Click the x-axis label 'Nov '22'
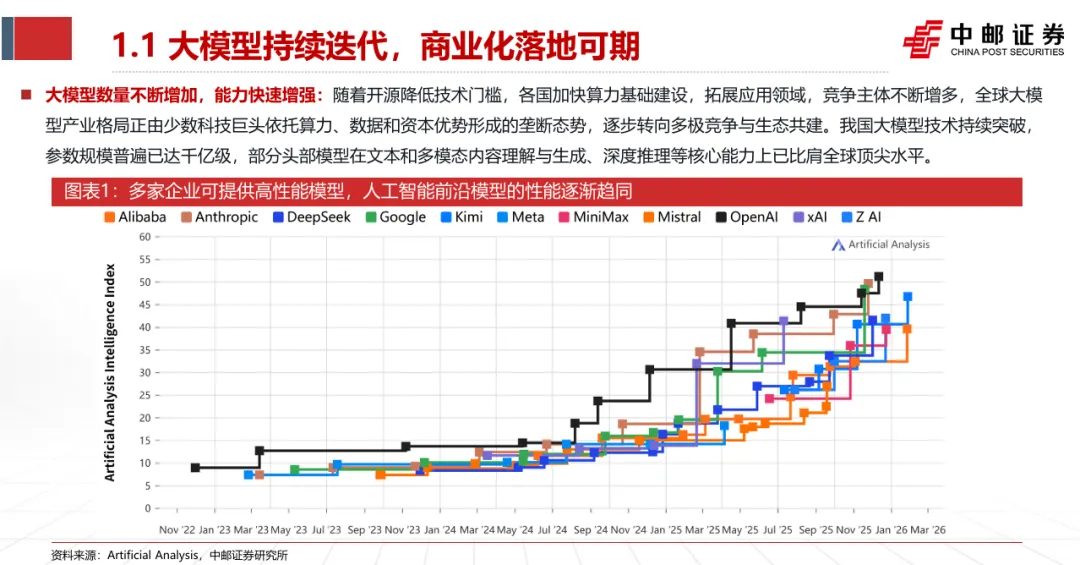This screenshot has width=1080, height=565. 177,530
